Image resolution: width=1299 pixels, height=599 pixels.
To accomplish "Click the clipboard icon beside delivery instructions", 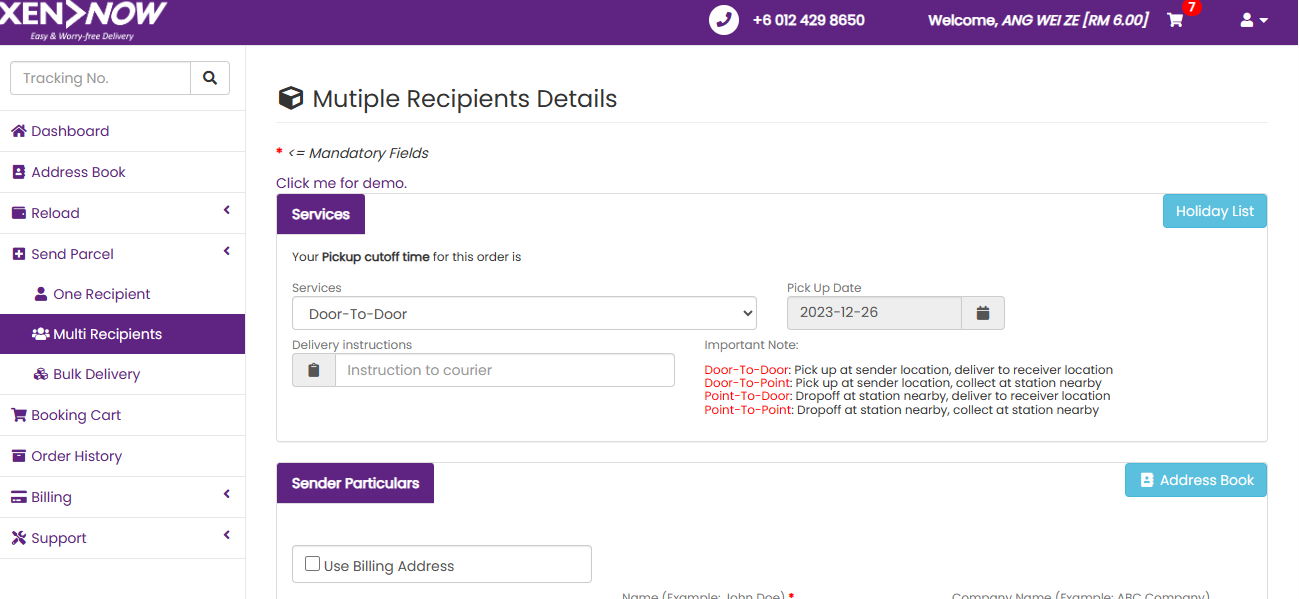I will 314,370.
